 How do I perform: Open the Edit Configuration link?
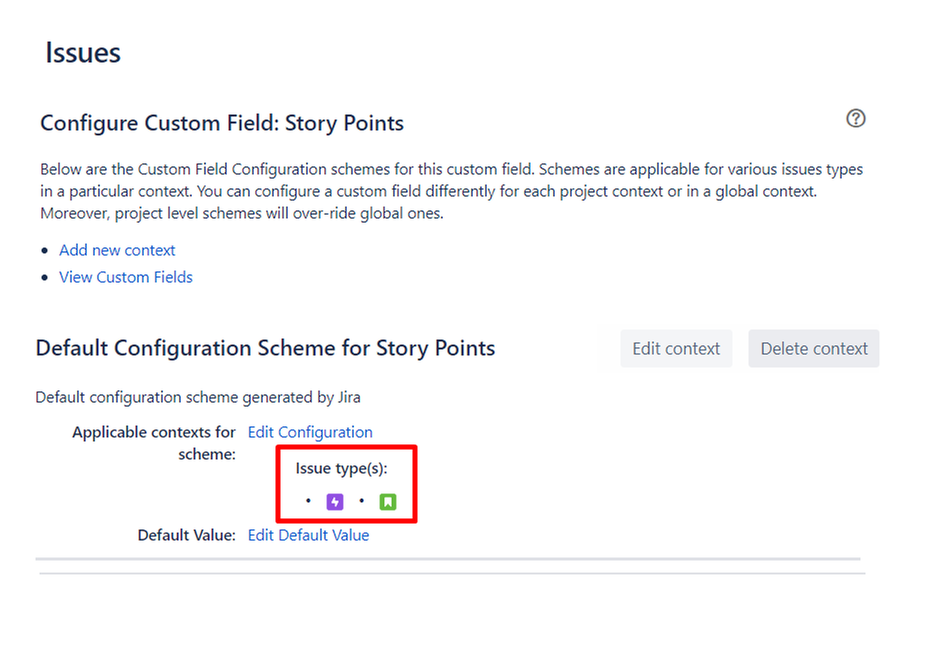(x=310, y=432)
